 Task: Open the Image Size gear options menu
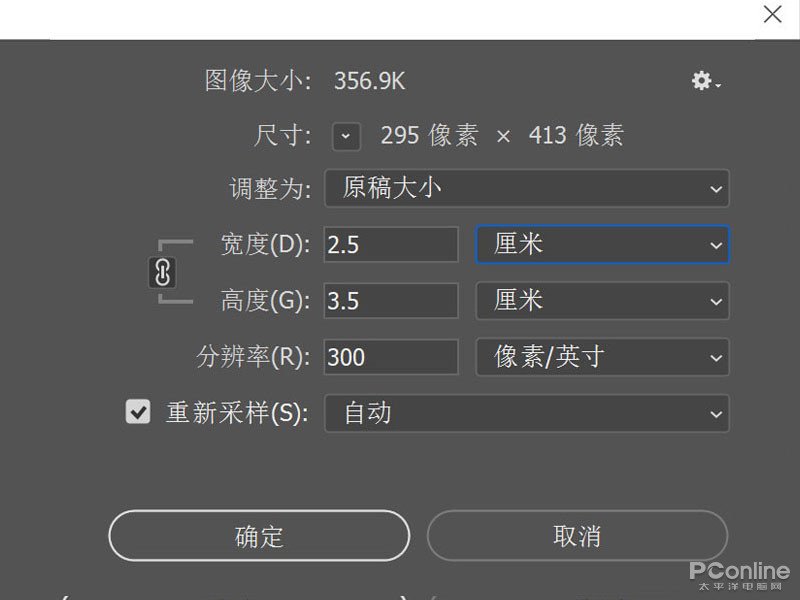(700, 81)
